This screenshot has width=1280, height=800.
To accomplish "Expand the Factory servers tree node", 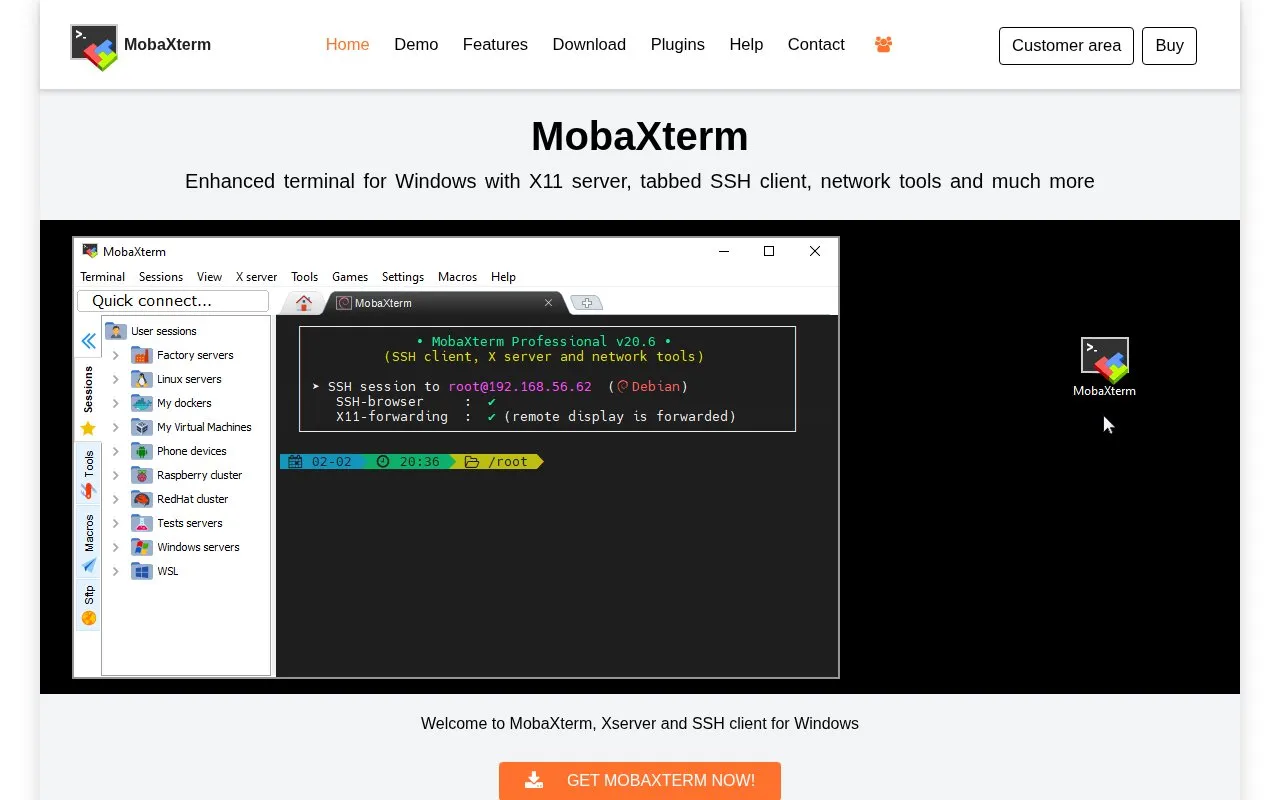I will tap(116, 355).
